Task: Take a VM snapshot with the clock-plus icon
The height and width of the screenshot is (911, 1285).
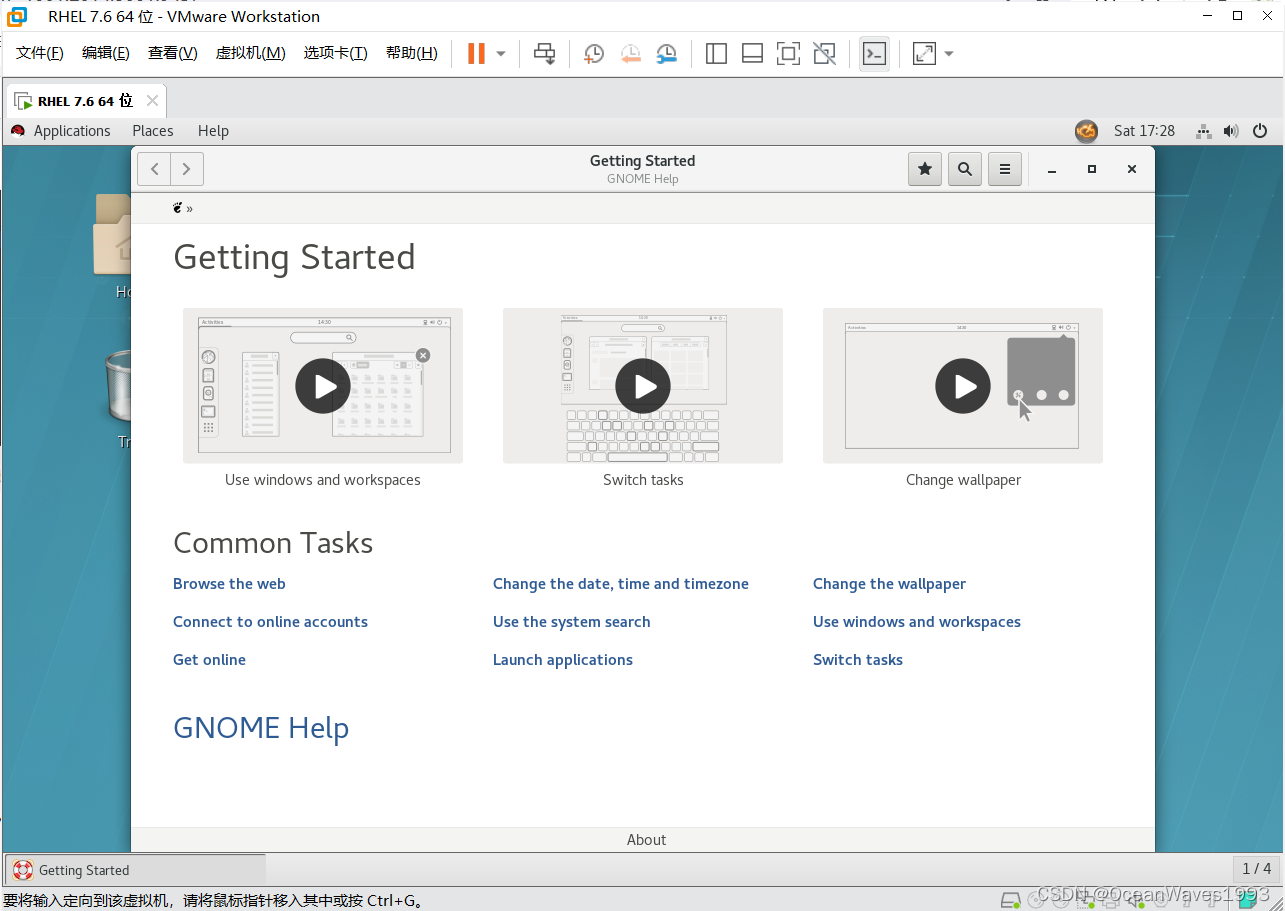Action: click(594, 54)
